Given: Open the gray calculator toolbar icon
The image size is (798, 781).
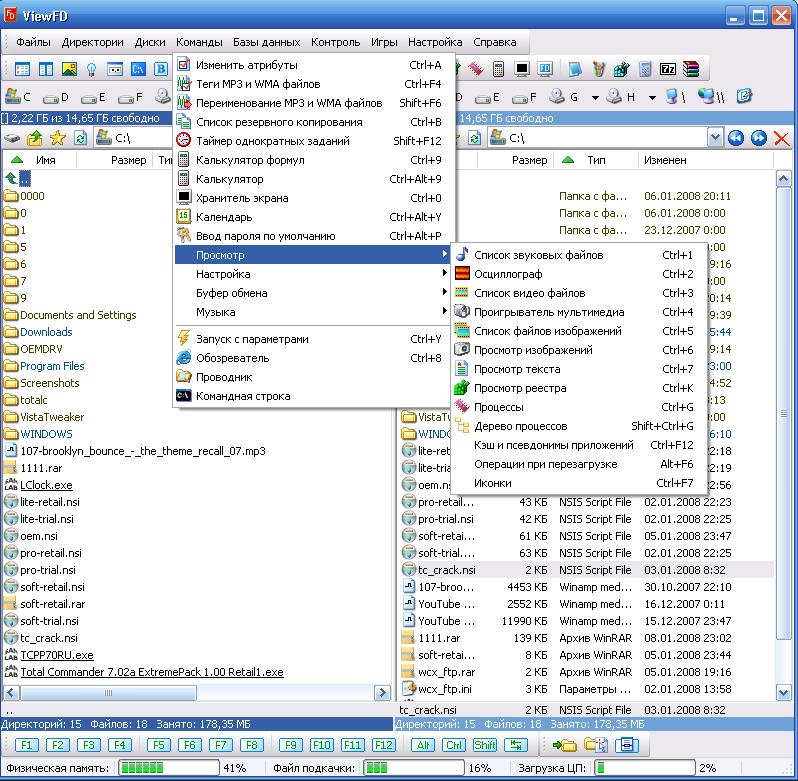Looking at the screenshot, I should tap(499, 69).
